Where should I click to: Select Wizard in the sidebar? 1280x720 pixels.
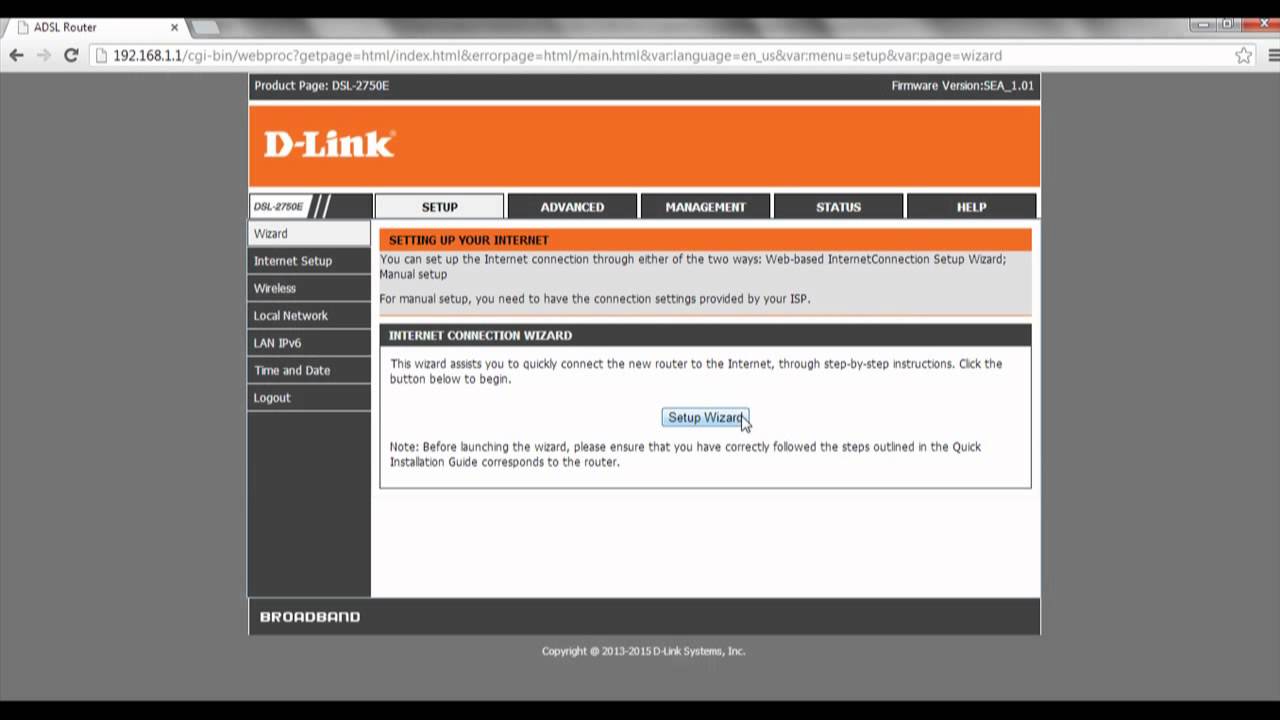click(x=309, y=233)
